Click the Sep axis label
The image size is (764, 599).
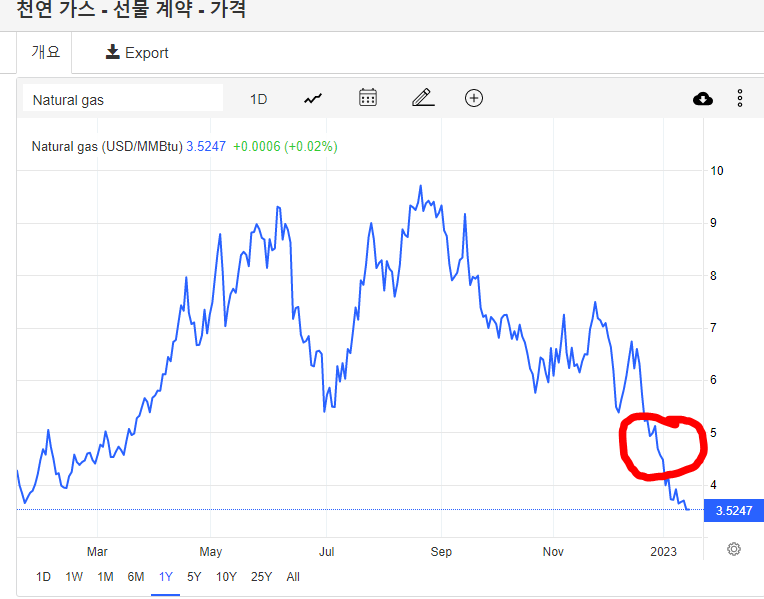pos(441,552)
